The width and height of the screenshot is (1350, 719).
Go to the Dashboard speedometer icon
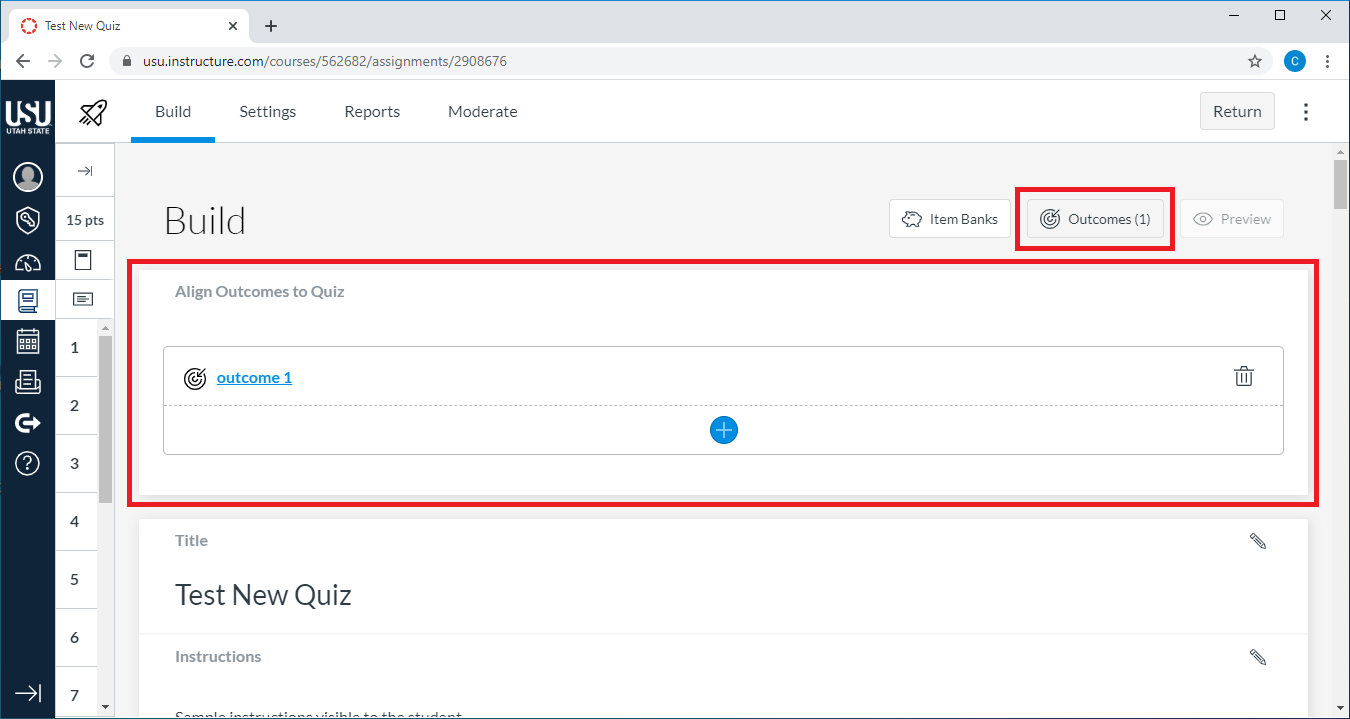[x=28, y=263]
